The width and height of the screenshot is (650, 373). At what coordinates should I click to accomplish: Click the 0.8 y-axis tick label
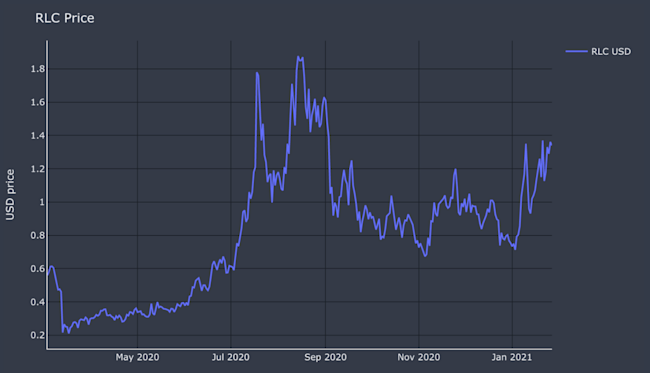click(x=37, y=235)
